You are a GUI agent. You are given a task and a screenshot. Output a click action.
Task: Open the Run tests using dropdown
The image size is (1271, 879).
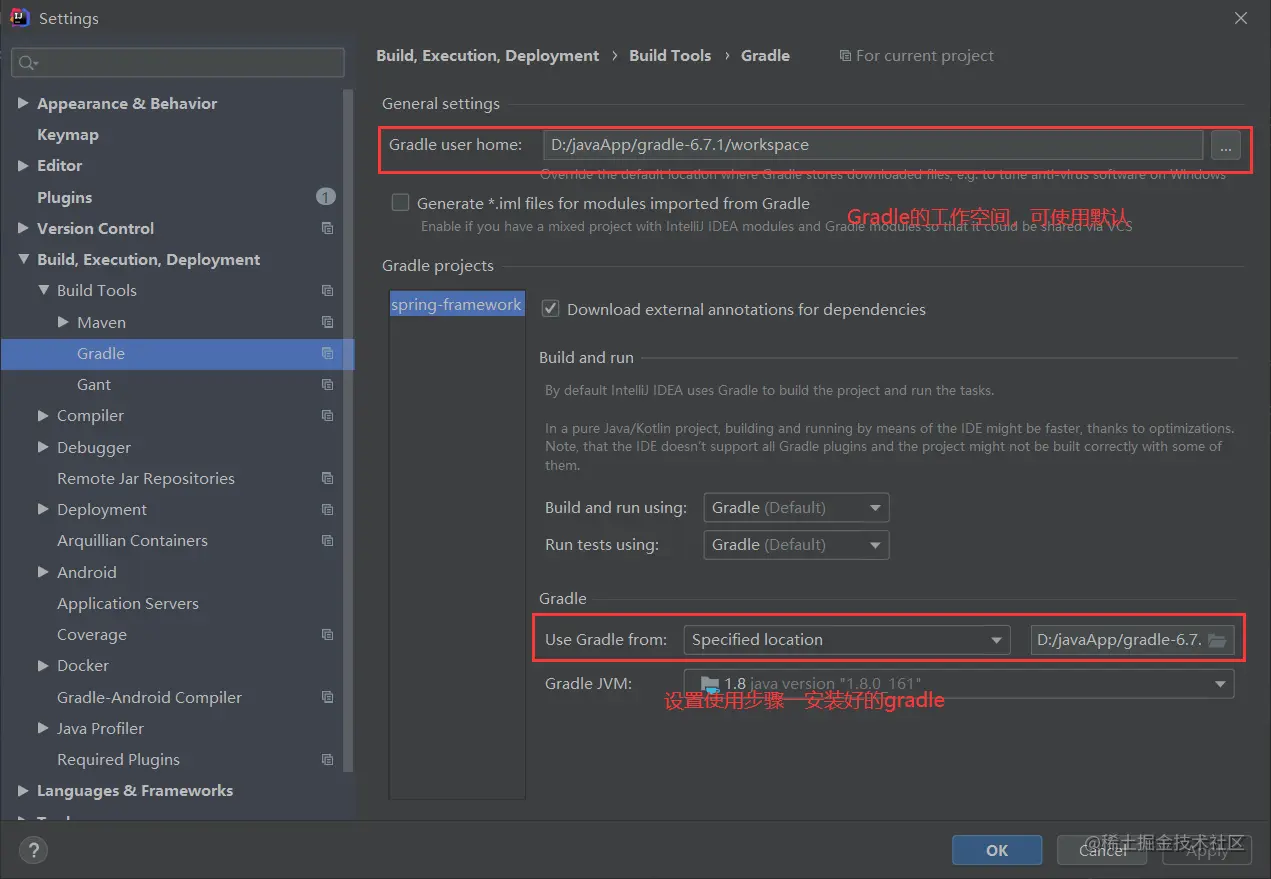coord(796,545)
